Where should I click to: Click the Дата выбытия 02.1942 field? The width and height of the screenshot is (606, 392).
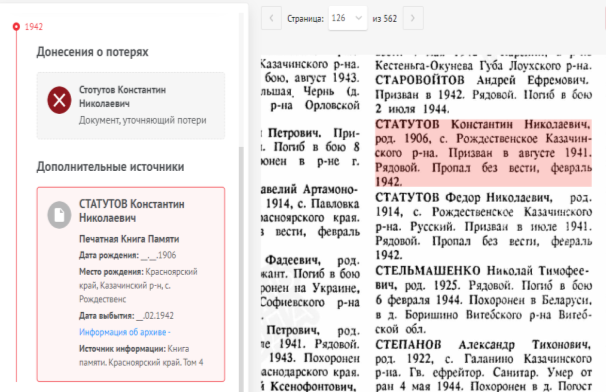[x=126, y=315]
